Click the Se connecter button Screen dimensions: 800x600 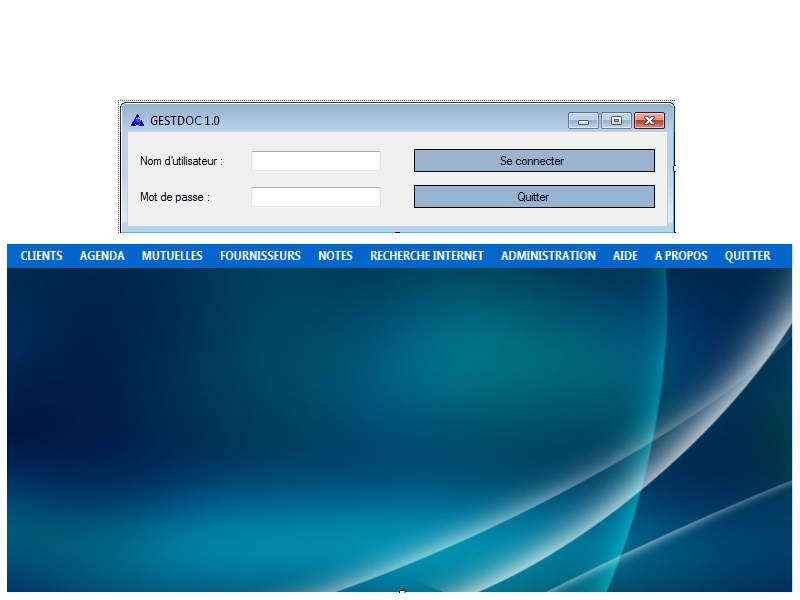[x=534, y=161]
